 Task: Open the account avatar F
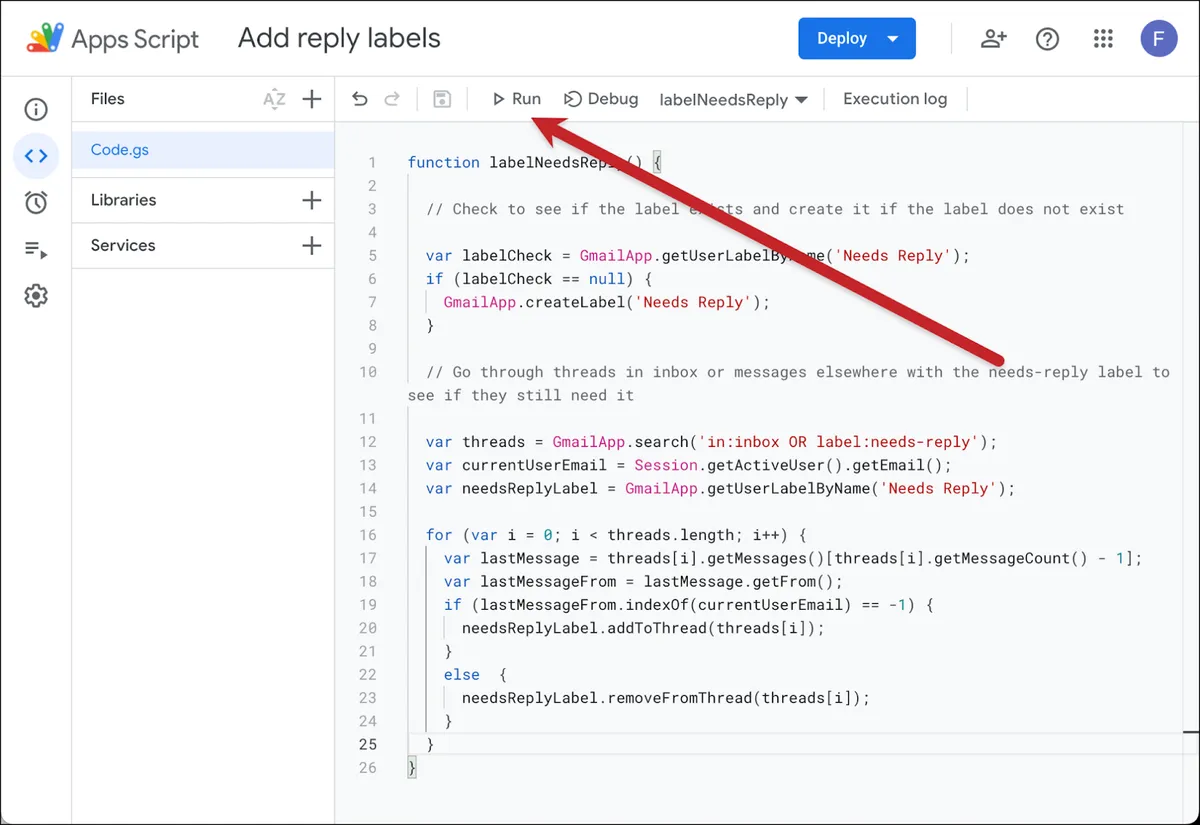point(1159,39)
